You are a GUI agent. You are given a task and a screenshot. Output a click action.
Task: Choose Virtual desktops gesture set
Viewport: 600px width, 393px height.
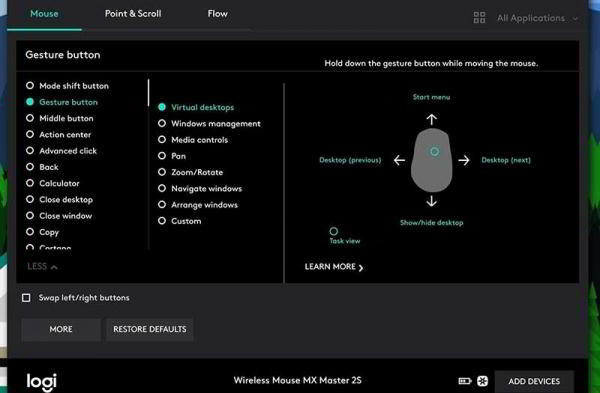(196, 108)
